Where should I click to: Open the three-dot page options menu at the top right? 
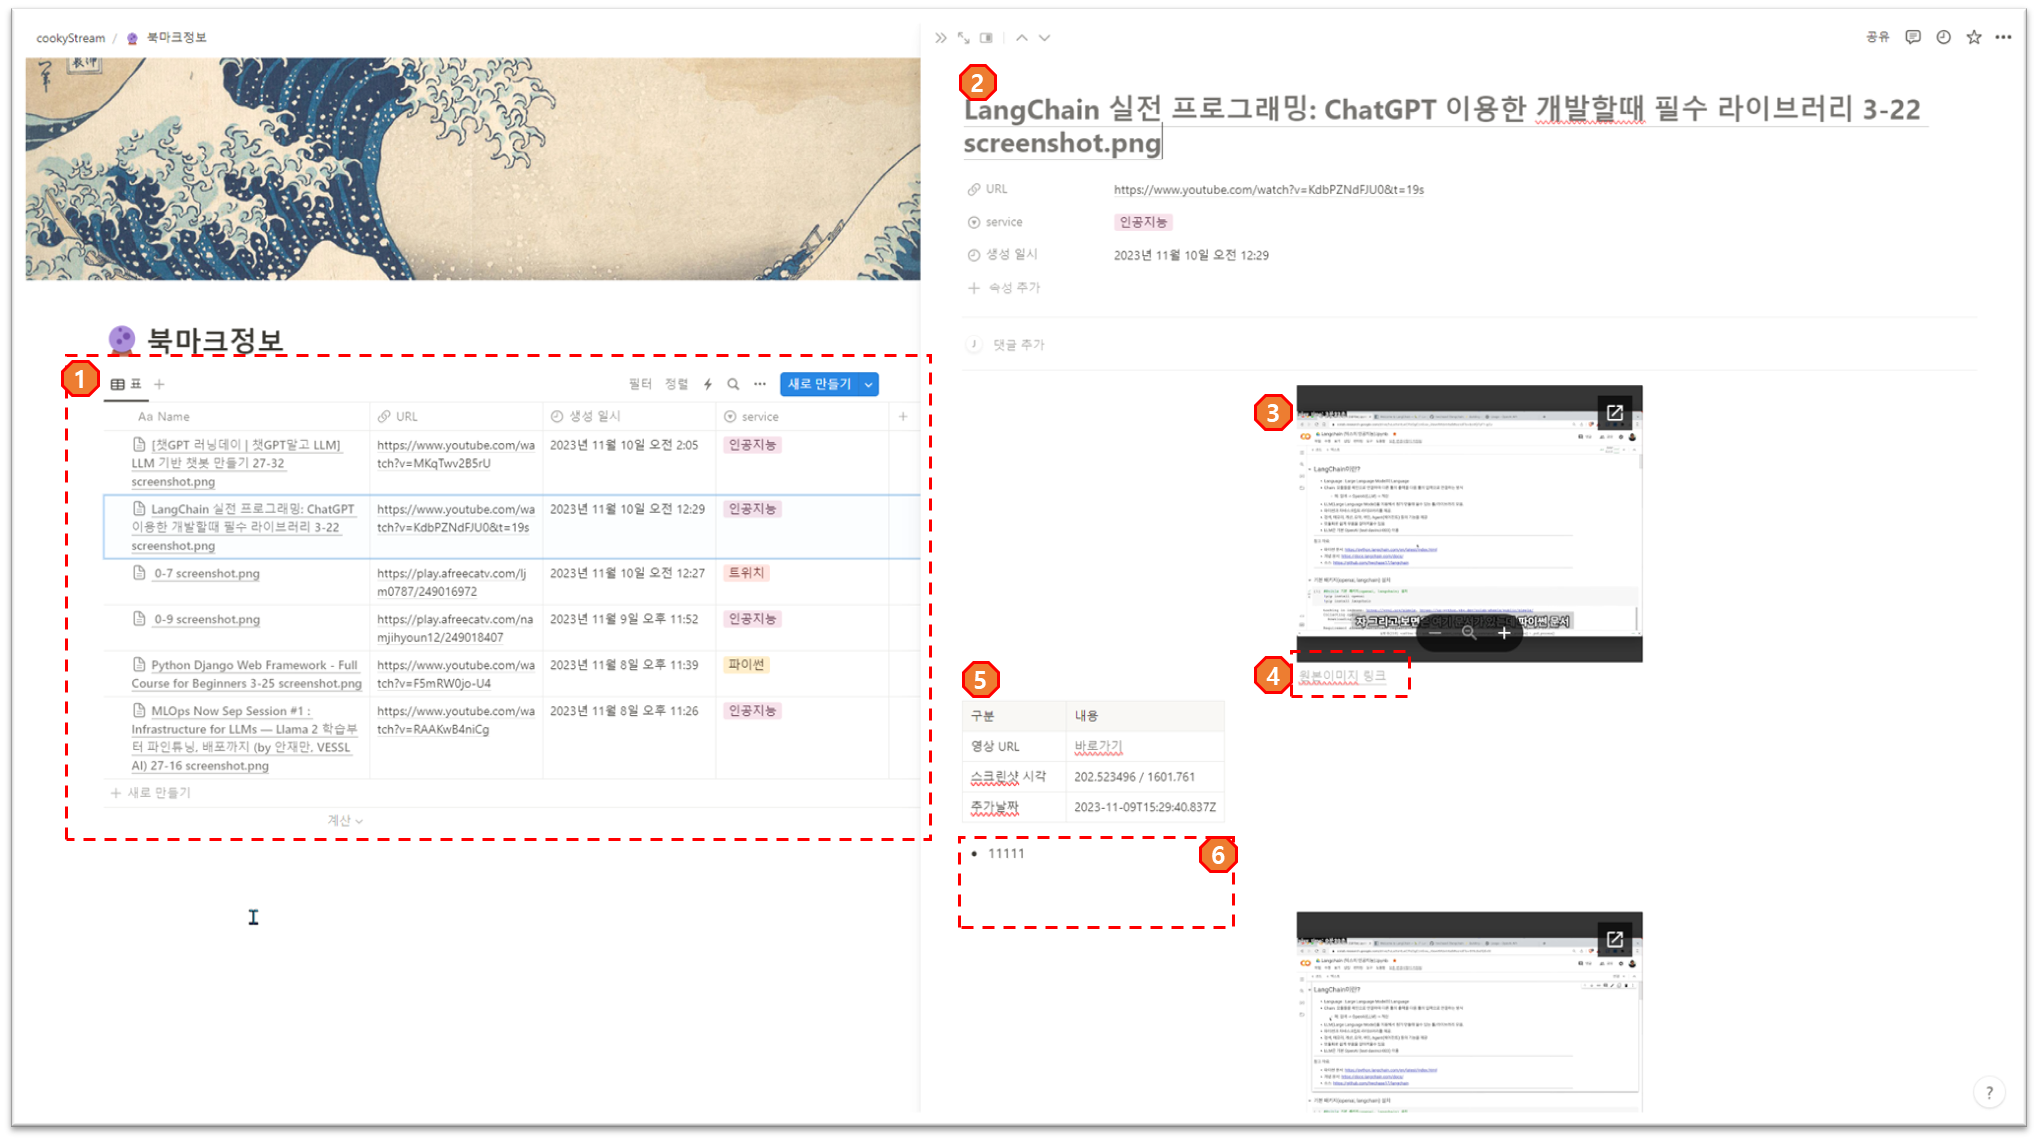point(2003,37)
